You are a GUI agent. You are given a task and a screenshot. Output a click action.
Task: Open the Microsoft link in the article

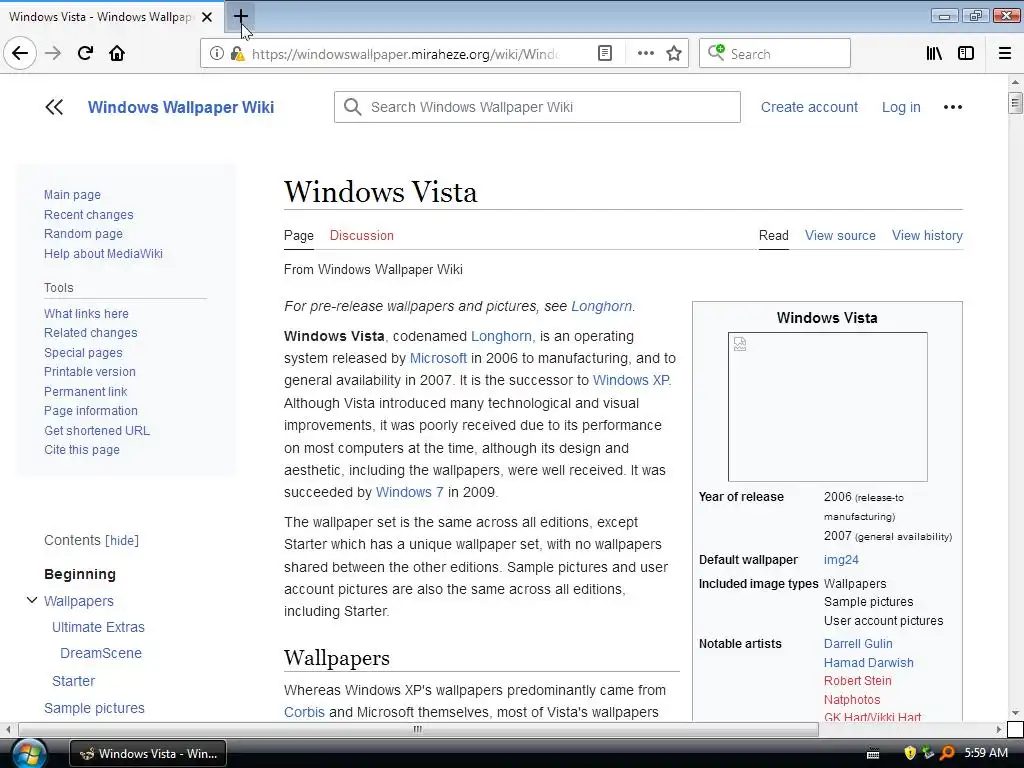438,359
